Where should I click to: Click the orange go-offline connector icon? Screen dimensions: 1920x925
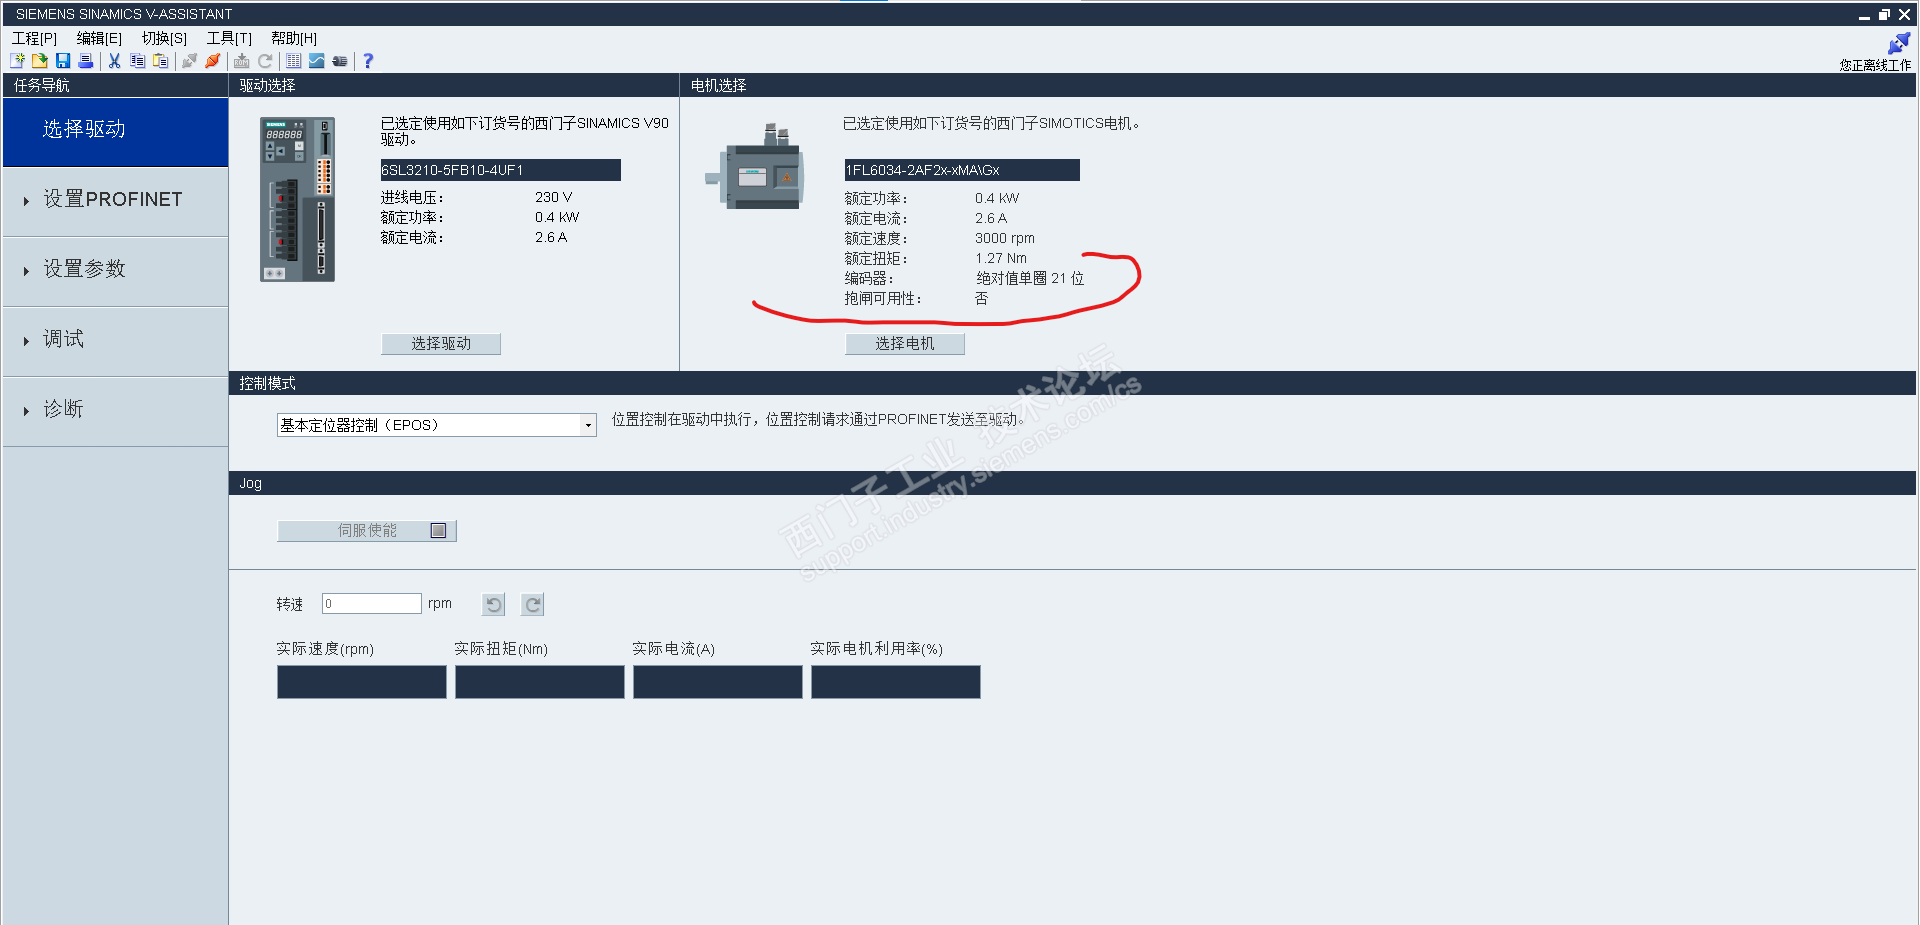tap(212, 61)
